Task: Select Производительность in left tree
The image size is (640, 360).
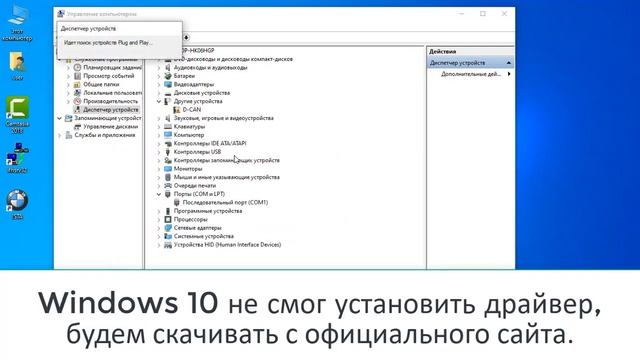Action: click(111, 101)
